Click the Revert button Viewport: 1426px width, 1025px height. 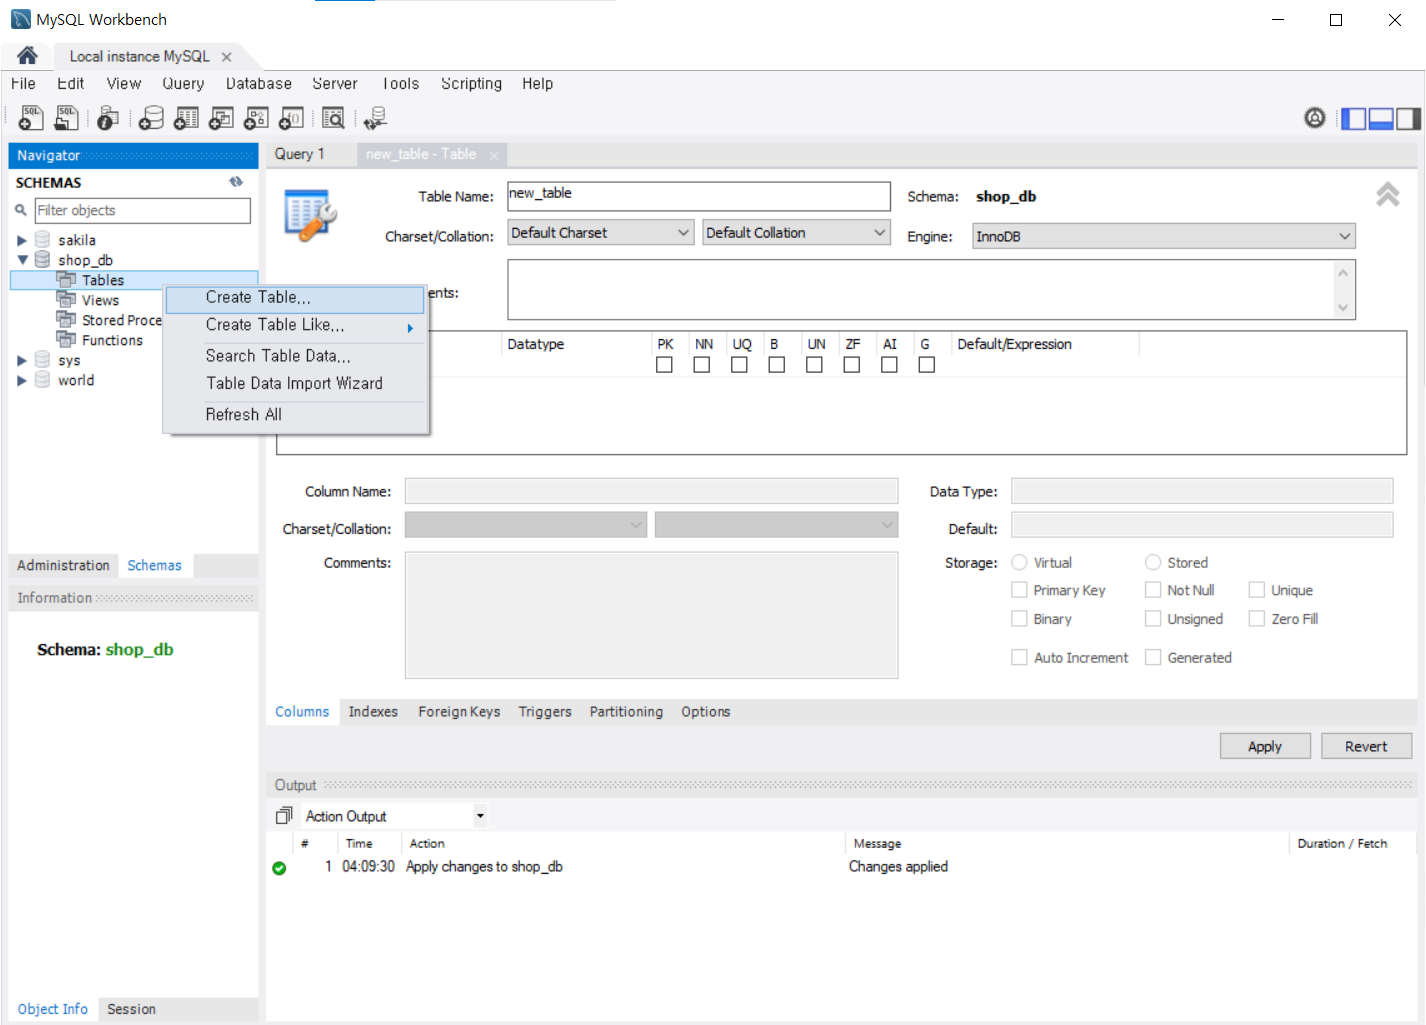[x=1366, y=746]
